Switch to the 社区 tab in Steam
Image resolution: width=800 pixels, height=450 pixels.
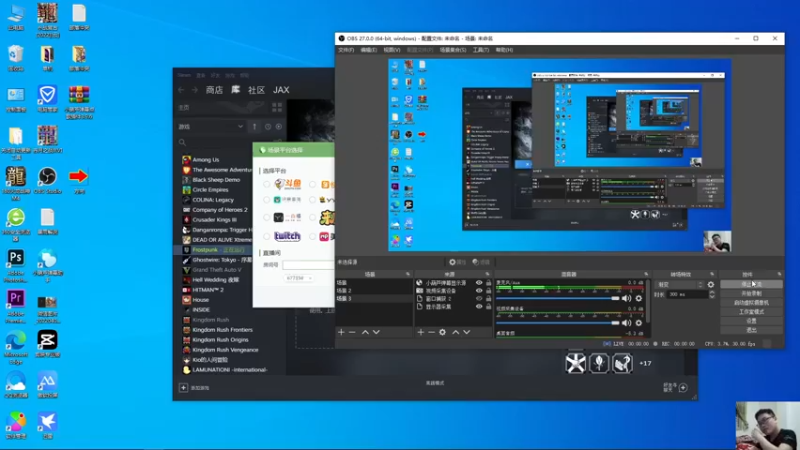256,90
